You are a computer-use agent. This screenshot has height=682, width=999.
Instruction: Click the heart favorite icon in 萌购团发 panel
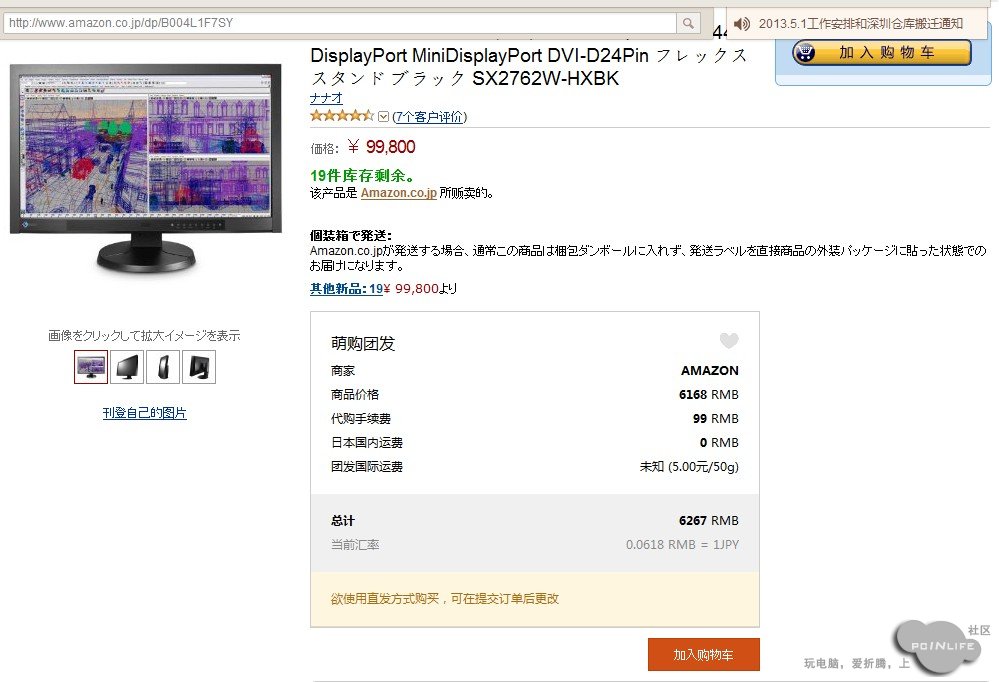(x=729, y=341)
